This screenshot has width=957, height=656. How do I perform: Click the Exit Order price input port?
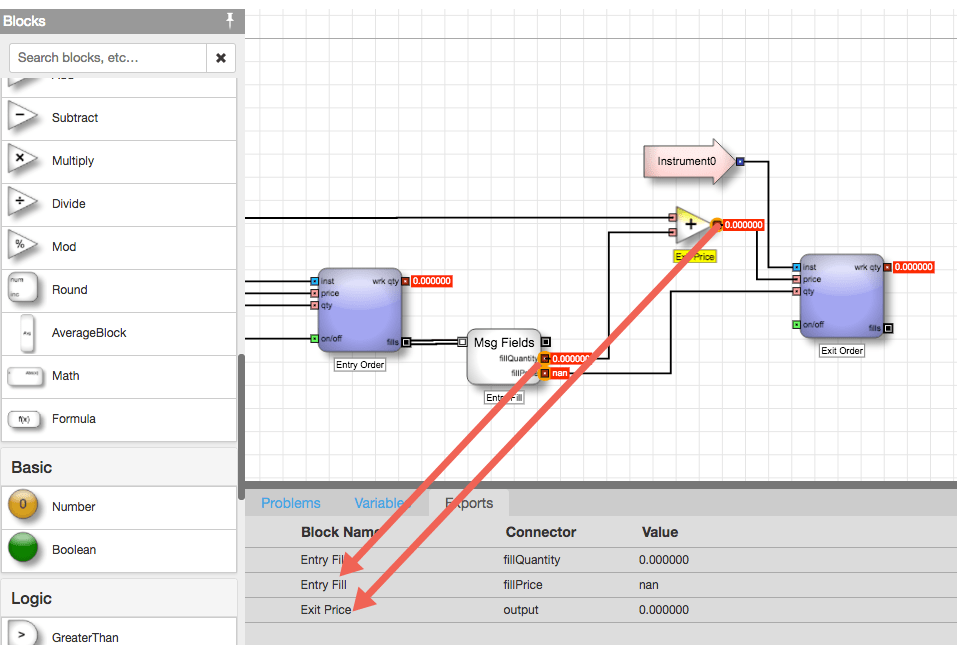(796, 279)
